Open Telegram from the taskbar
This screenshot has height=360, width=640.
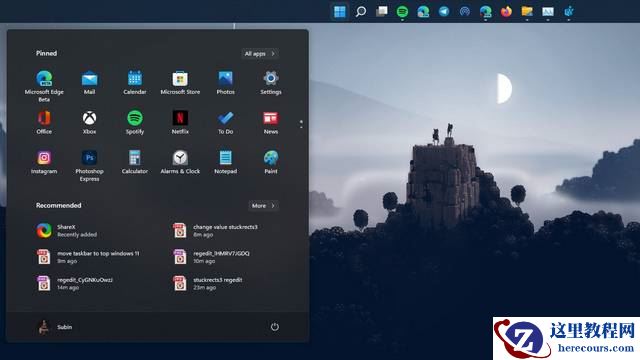point(444,11)
